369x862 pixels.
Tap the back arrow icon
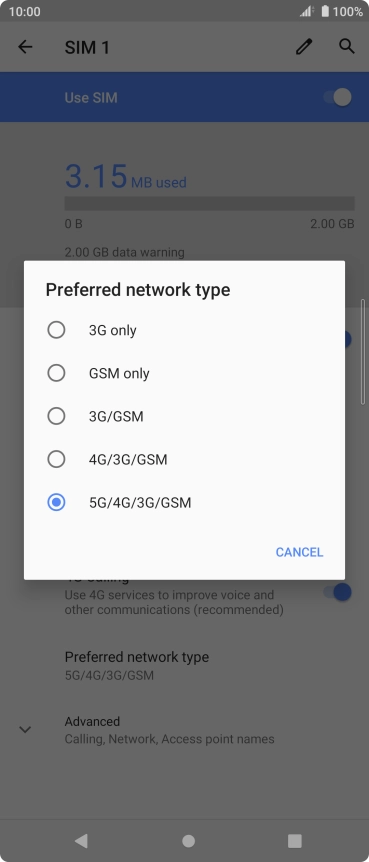point(25,47)
